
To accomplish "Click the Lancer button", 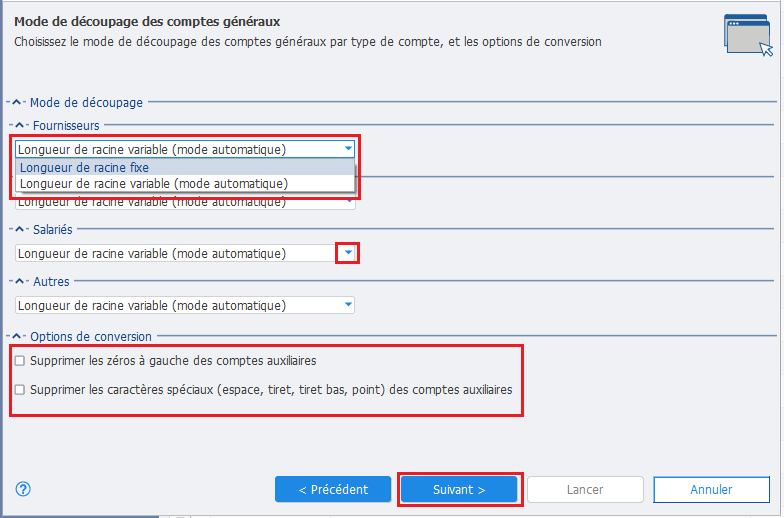I will 585,489.
